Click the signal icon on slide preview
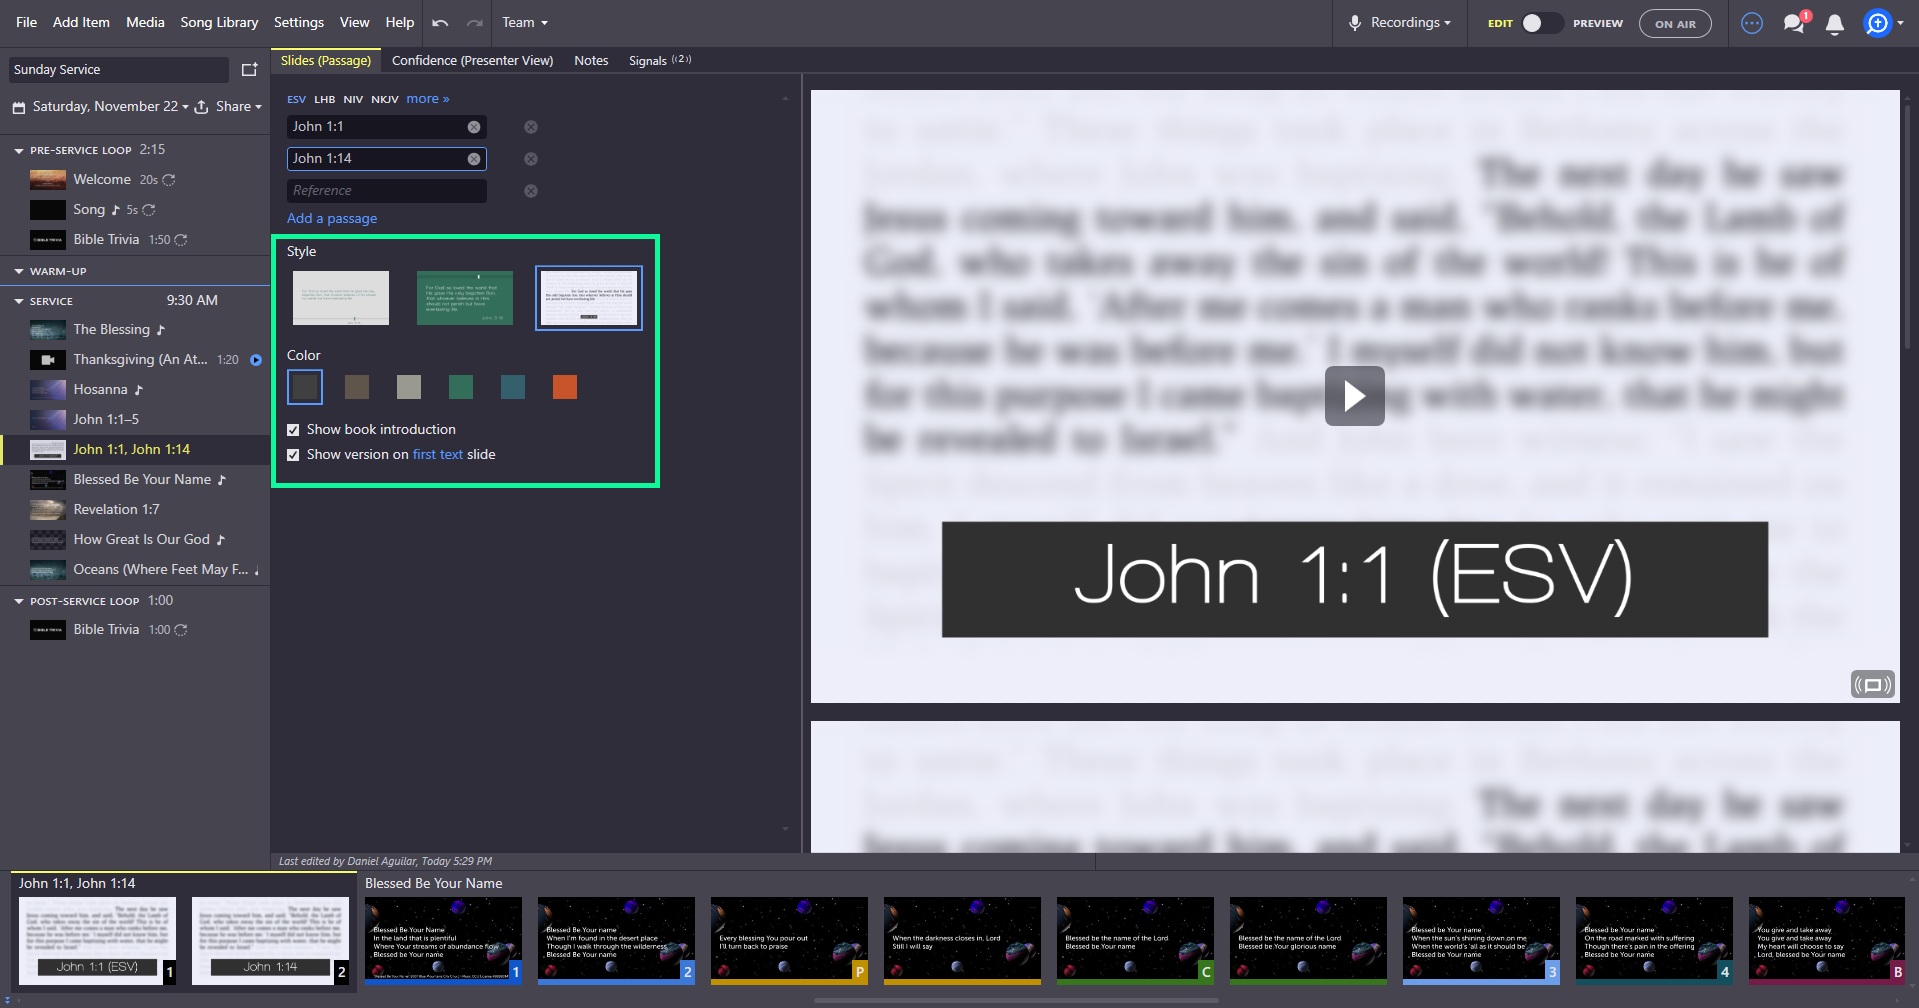Screen dimensions: 1919x1008 tap(1872, 685)
